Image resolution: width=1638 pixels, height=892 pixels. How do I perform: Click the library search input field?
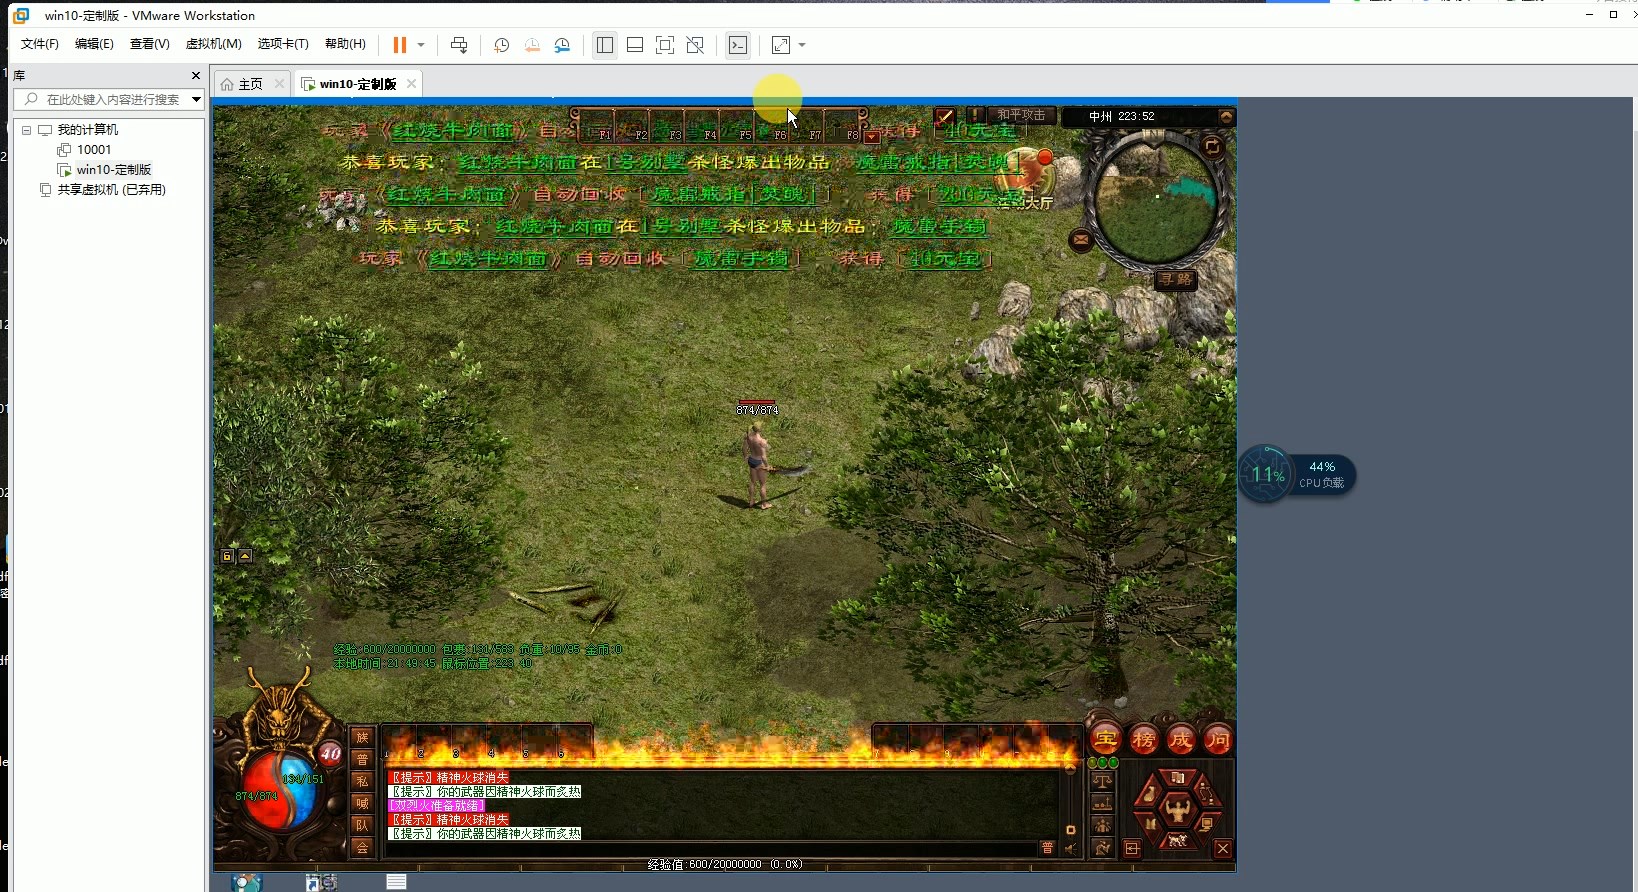point(110,99)
